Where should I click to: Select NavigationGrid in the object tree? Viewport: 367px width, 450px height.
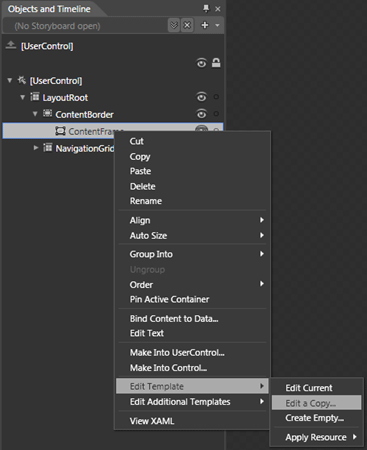point(85,148)
